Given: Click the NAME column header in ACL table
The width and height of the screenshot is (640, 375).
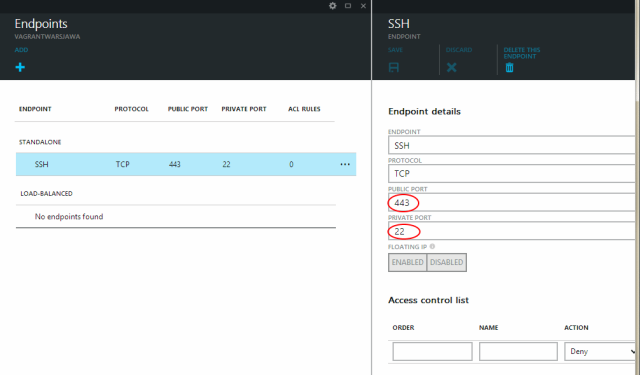Looking at the screenshot, I should tap(489, 328).
